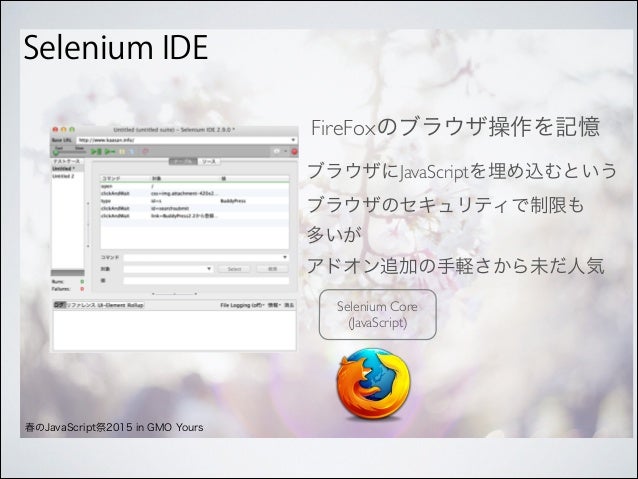638x479 pixels.
Task: Open the scheduler dropdown arrow beside clock icon
Action: (x=285, y=151)
